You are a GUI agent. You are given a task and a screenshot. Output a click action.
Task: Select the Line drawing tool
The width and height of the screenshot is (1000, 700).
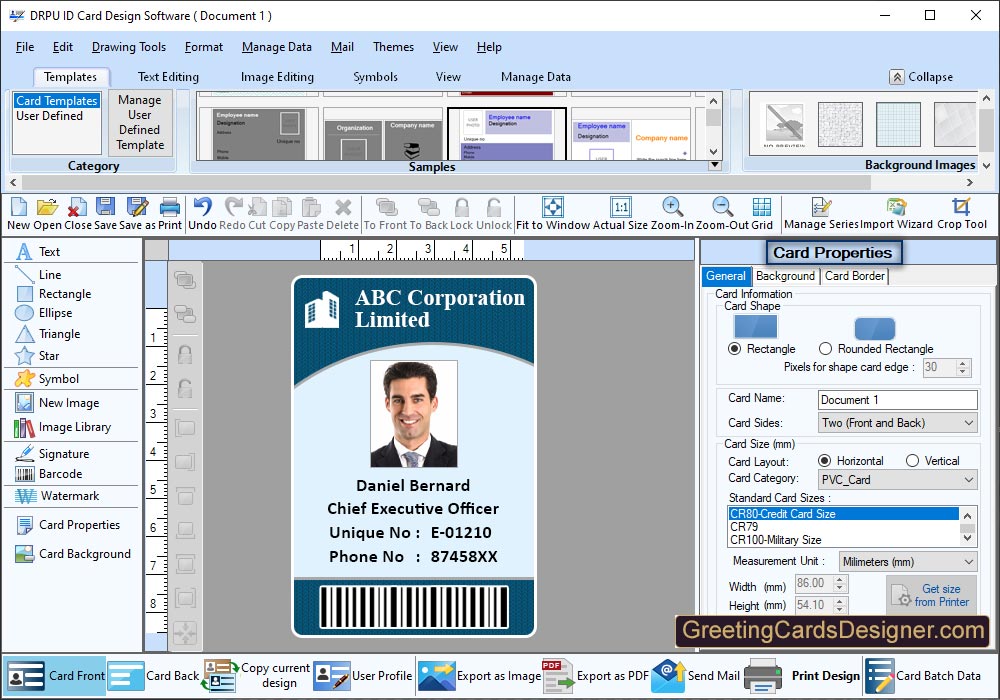click(x=39, y=275)
